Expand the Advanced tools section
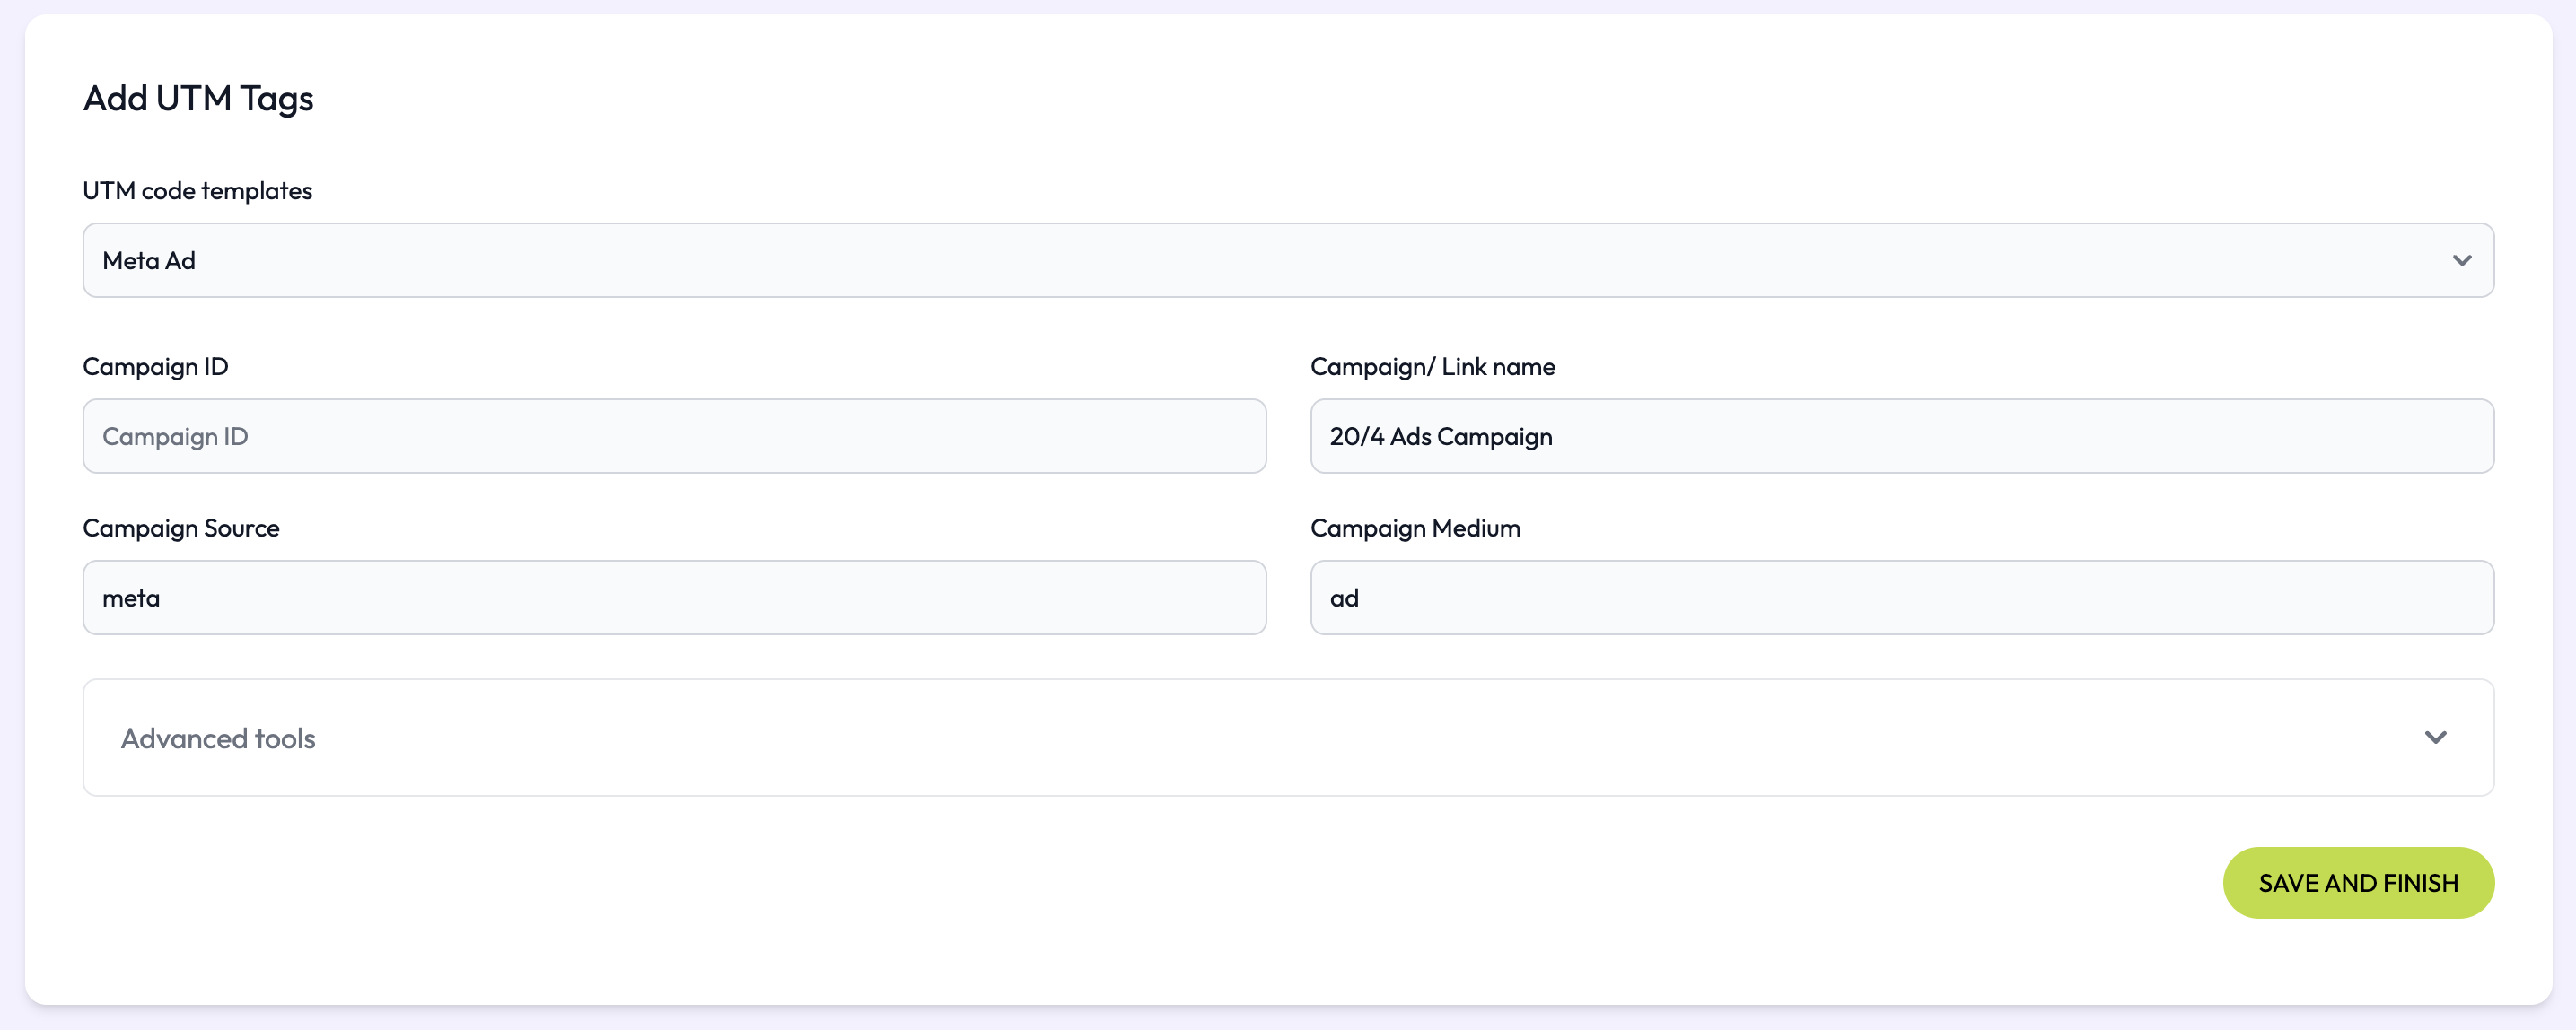The width and height of the screenshot is (2576, 1030). coord(1287,738)
